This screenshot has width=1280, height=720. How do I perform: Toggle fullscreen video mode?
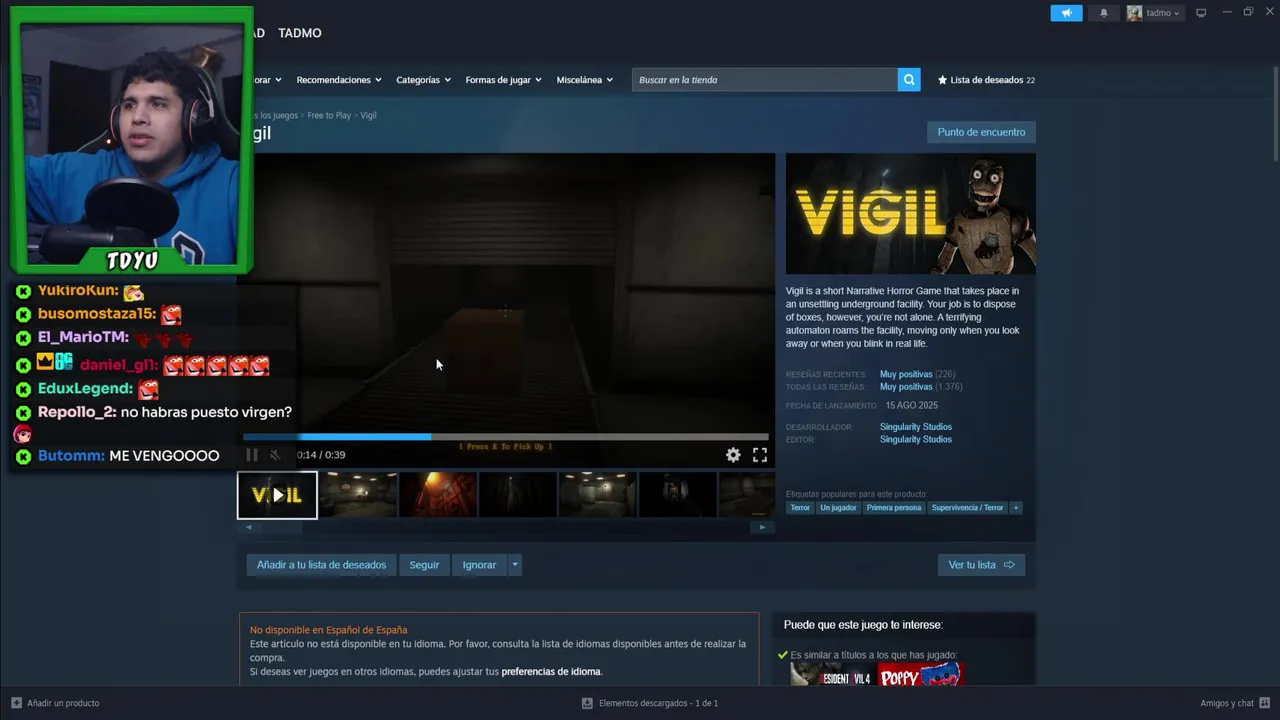pyautogui.click(x=760, y=455)
